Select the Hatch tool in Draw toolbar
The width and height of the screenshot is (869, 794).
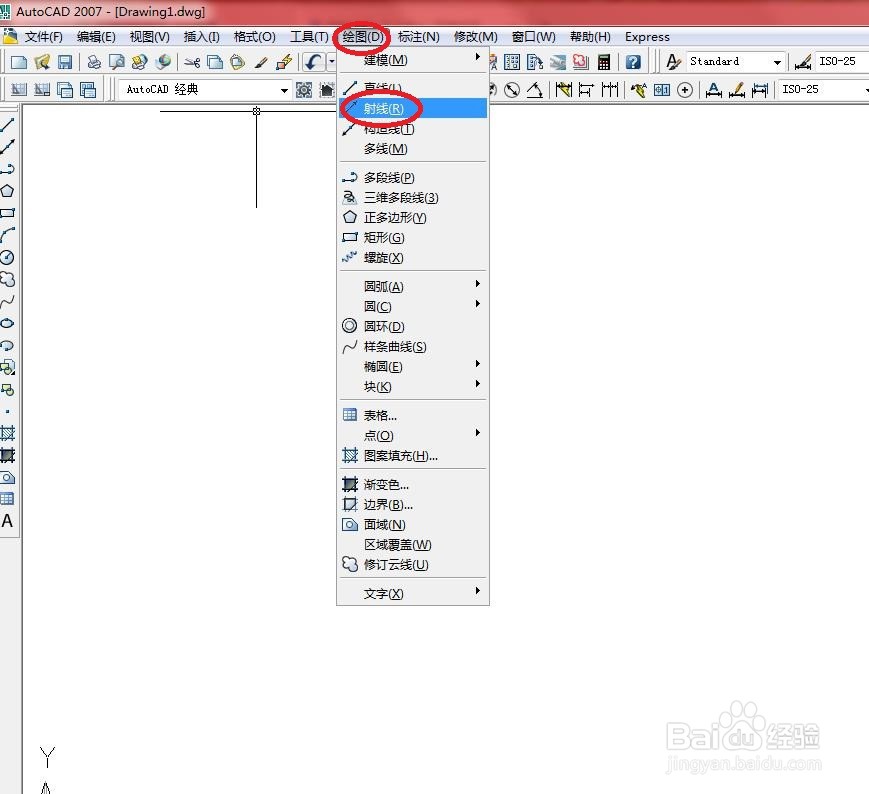tap(7, 433)
